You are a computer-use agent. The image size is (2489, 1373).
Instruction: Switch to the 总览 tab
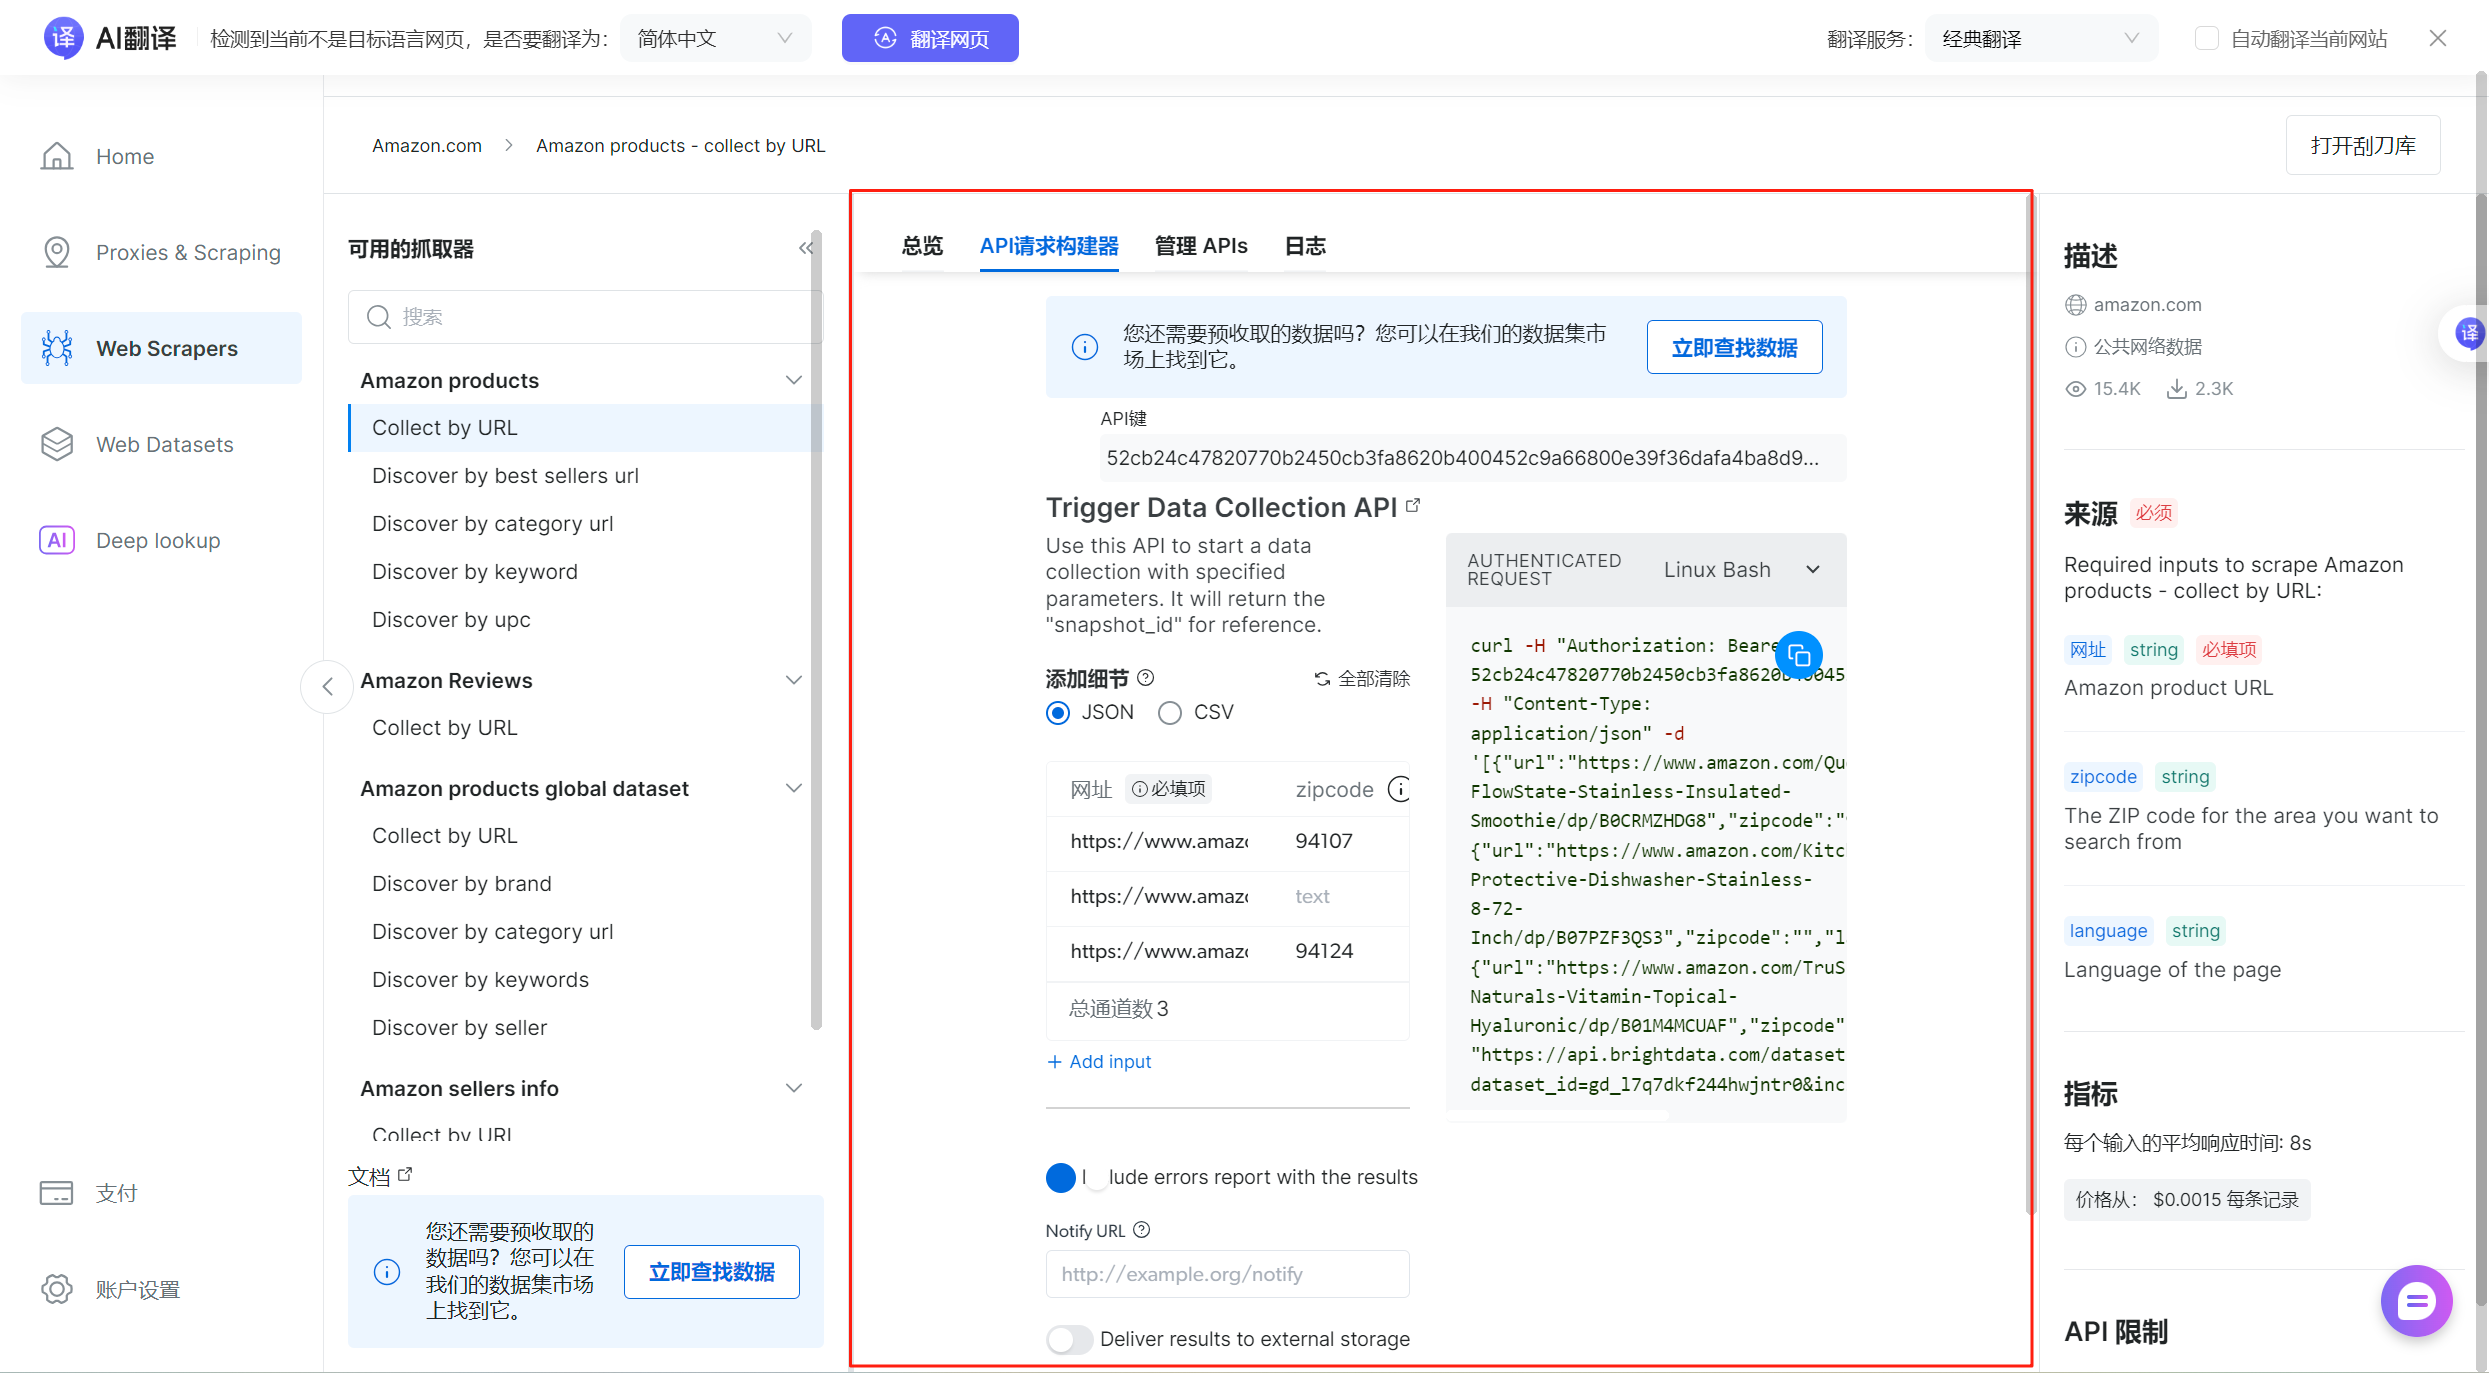click(x=922, y=246)
